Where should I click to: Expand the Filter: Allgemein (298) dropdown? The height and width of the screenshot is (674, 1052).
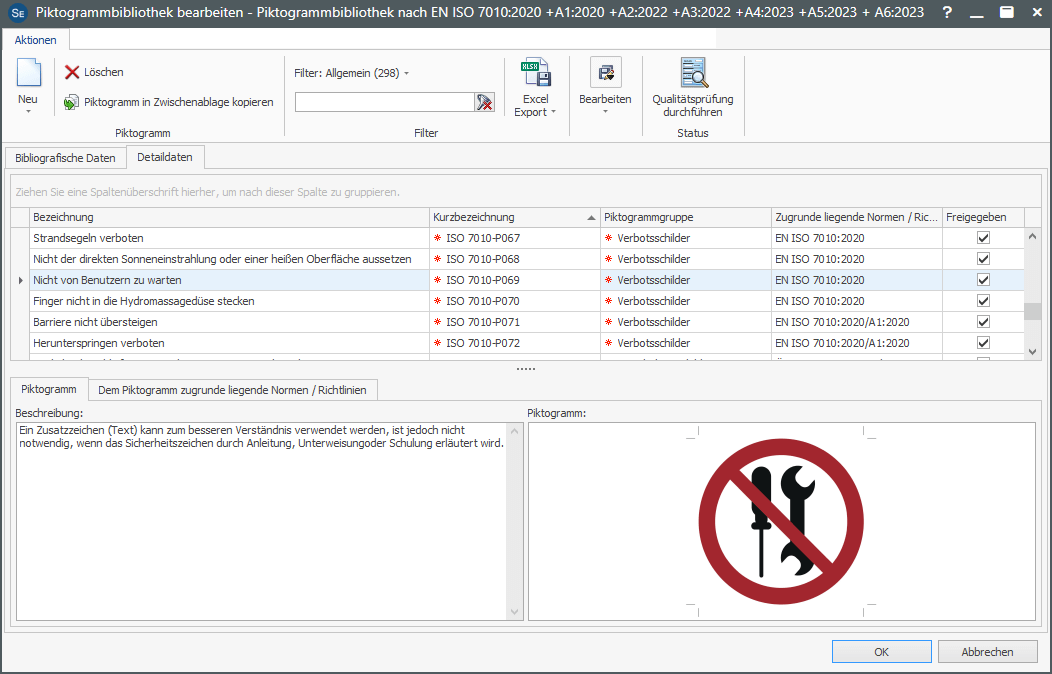tap(407, 73)
